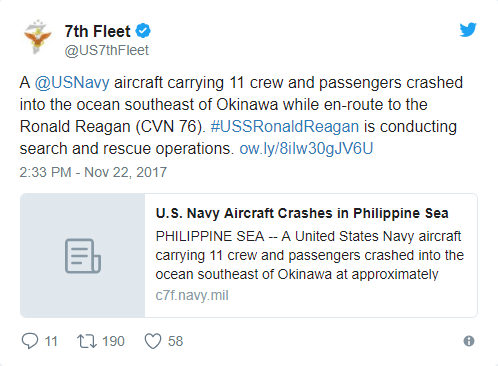
Task: Click the 190 retweets count
Action: point(113,341)
